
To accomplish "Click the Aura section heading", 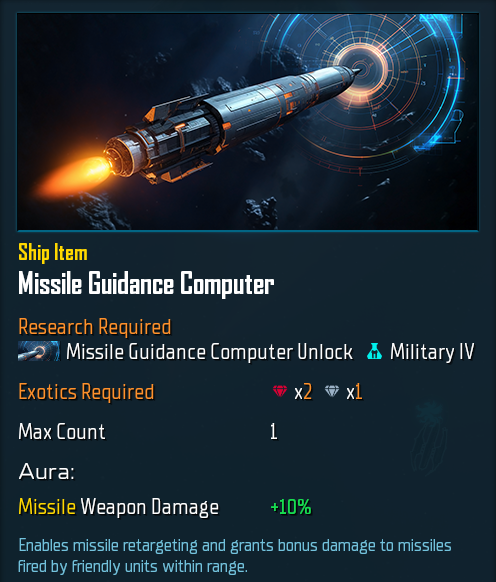I will (x=46, y=472).
